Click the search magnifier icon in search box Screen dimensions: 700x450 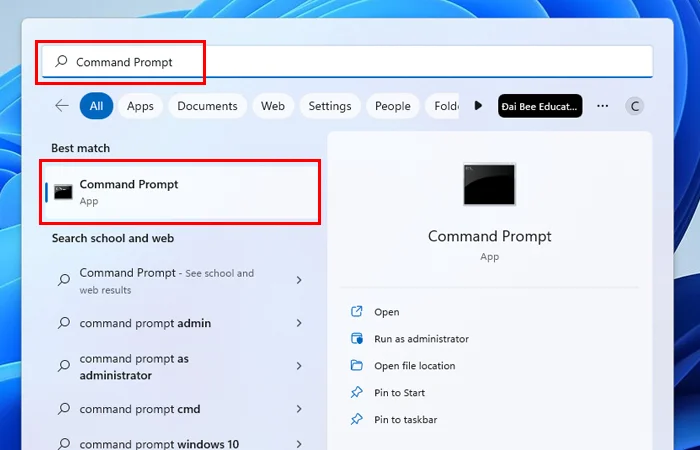pyautogui.click(x=61, y=61)
